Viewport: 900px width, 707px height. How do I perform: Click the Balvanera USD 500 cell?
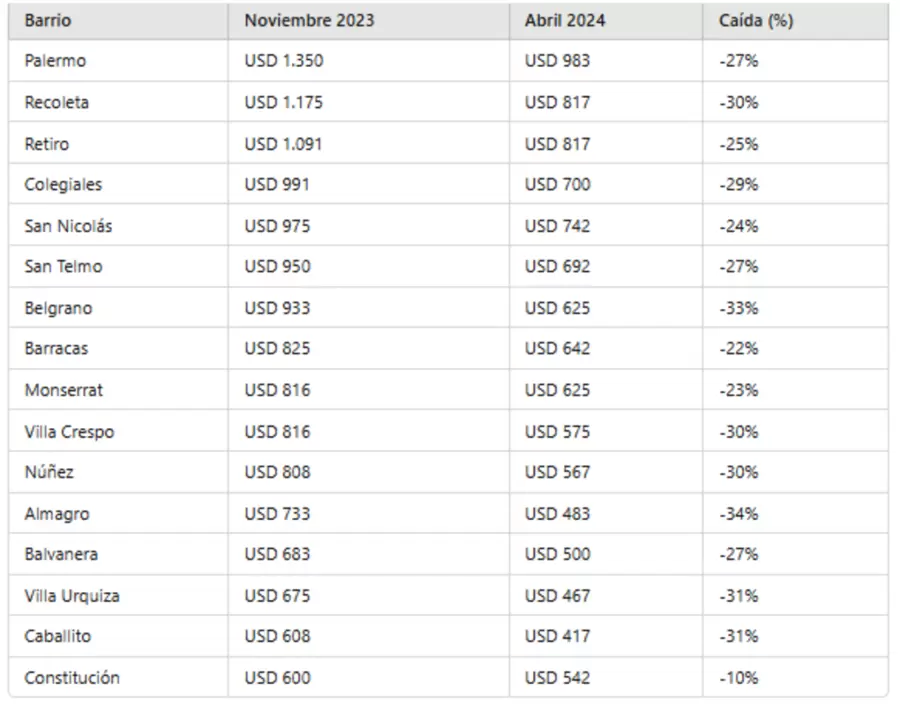point(557,554)
